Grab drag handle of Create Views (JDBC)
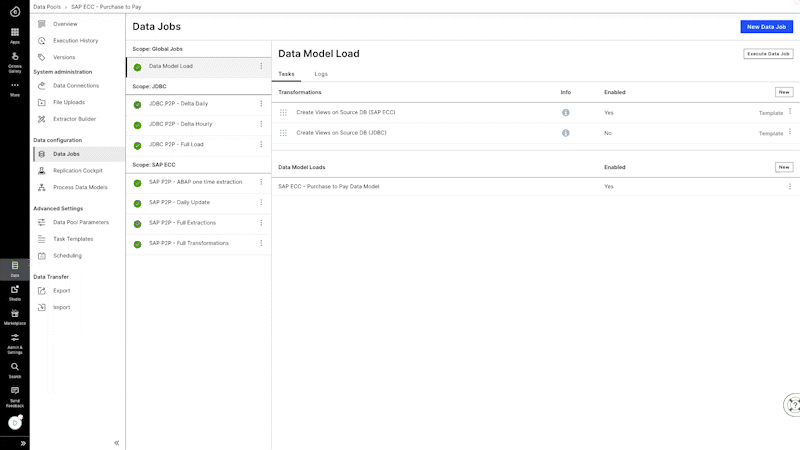The width and height of the screenshot is (800, 450). pos(283,133)
